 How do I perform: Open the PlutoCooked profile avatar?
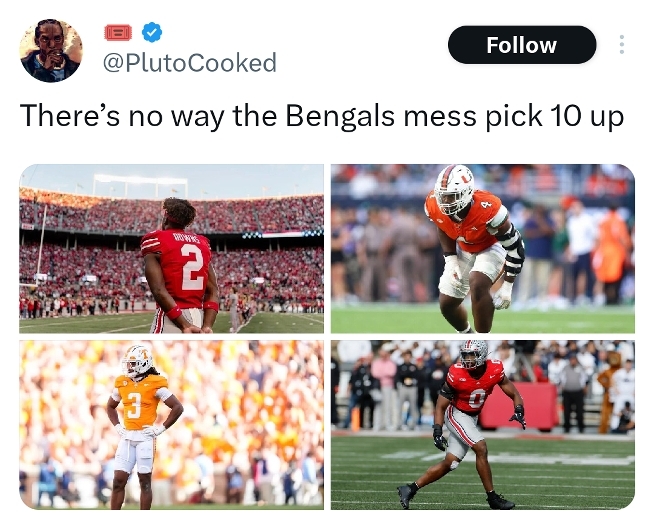click(51, 50)
